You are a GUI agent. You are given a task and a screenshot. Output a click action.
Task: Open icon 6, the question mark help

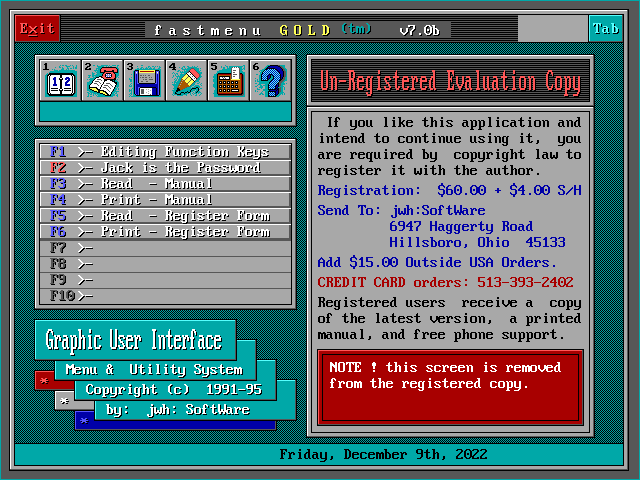pyautogui.click(x=271, y=80)
